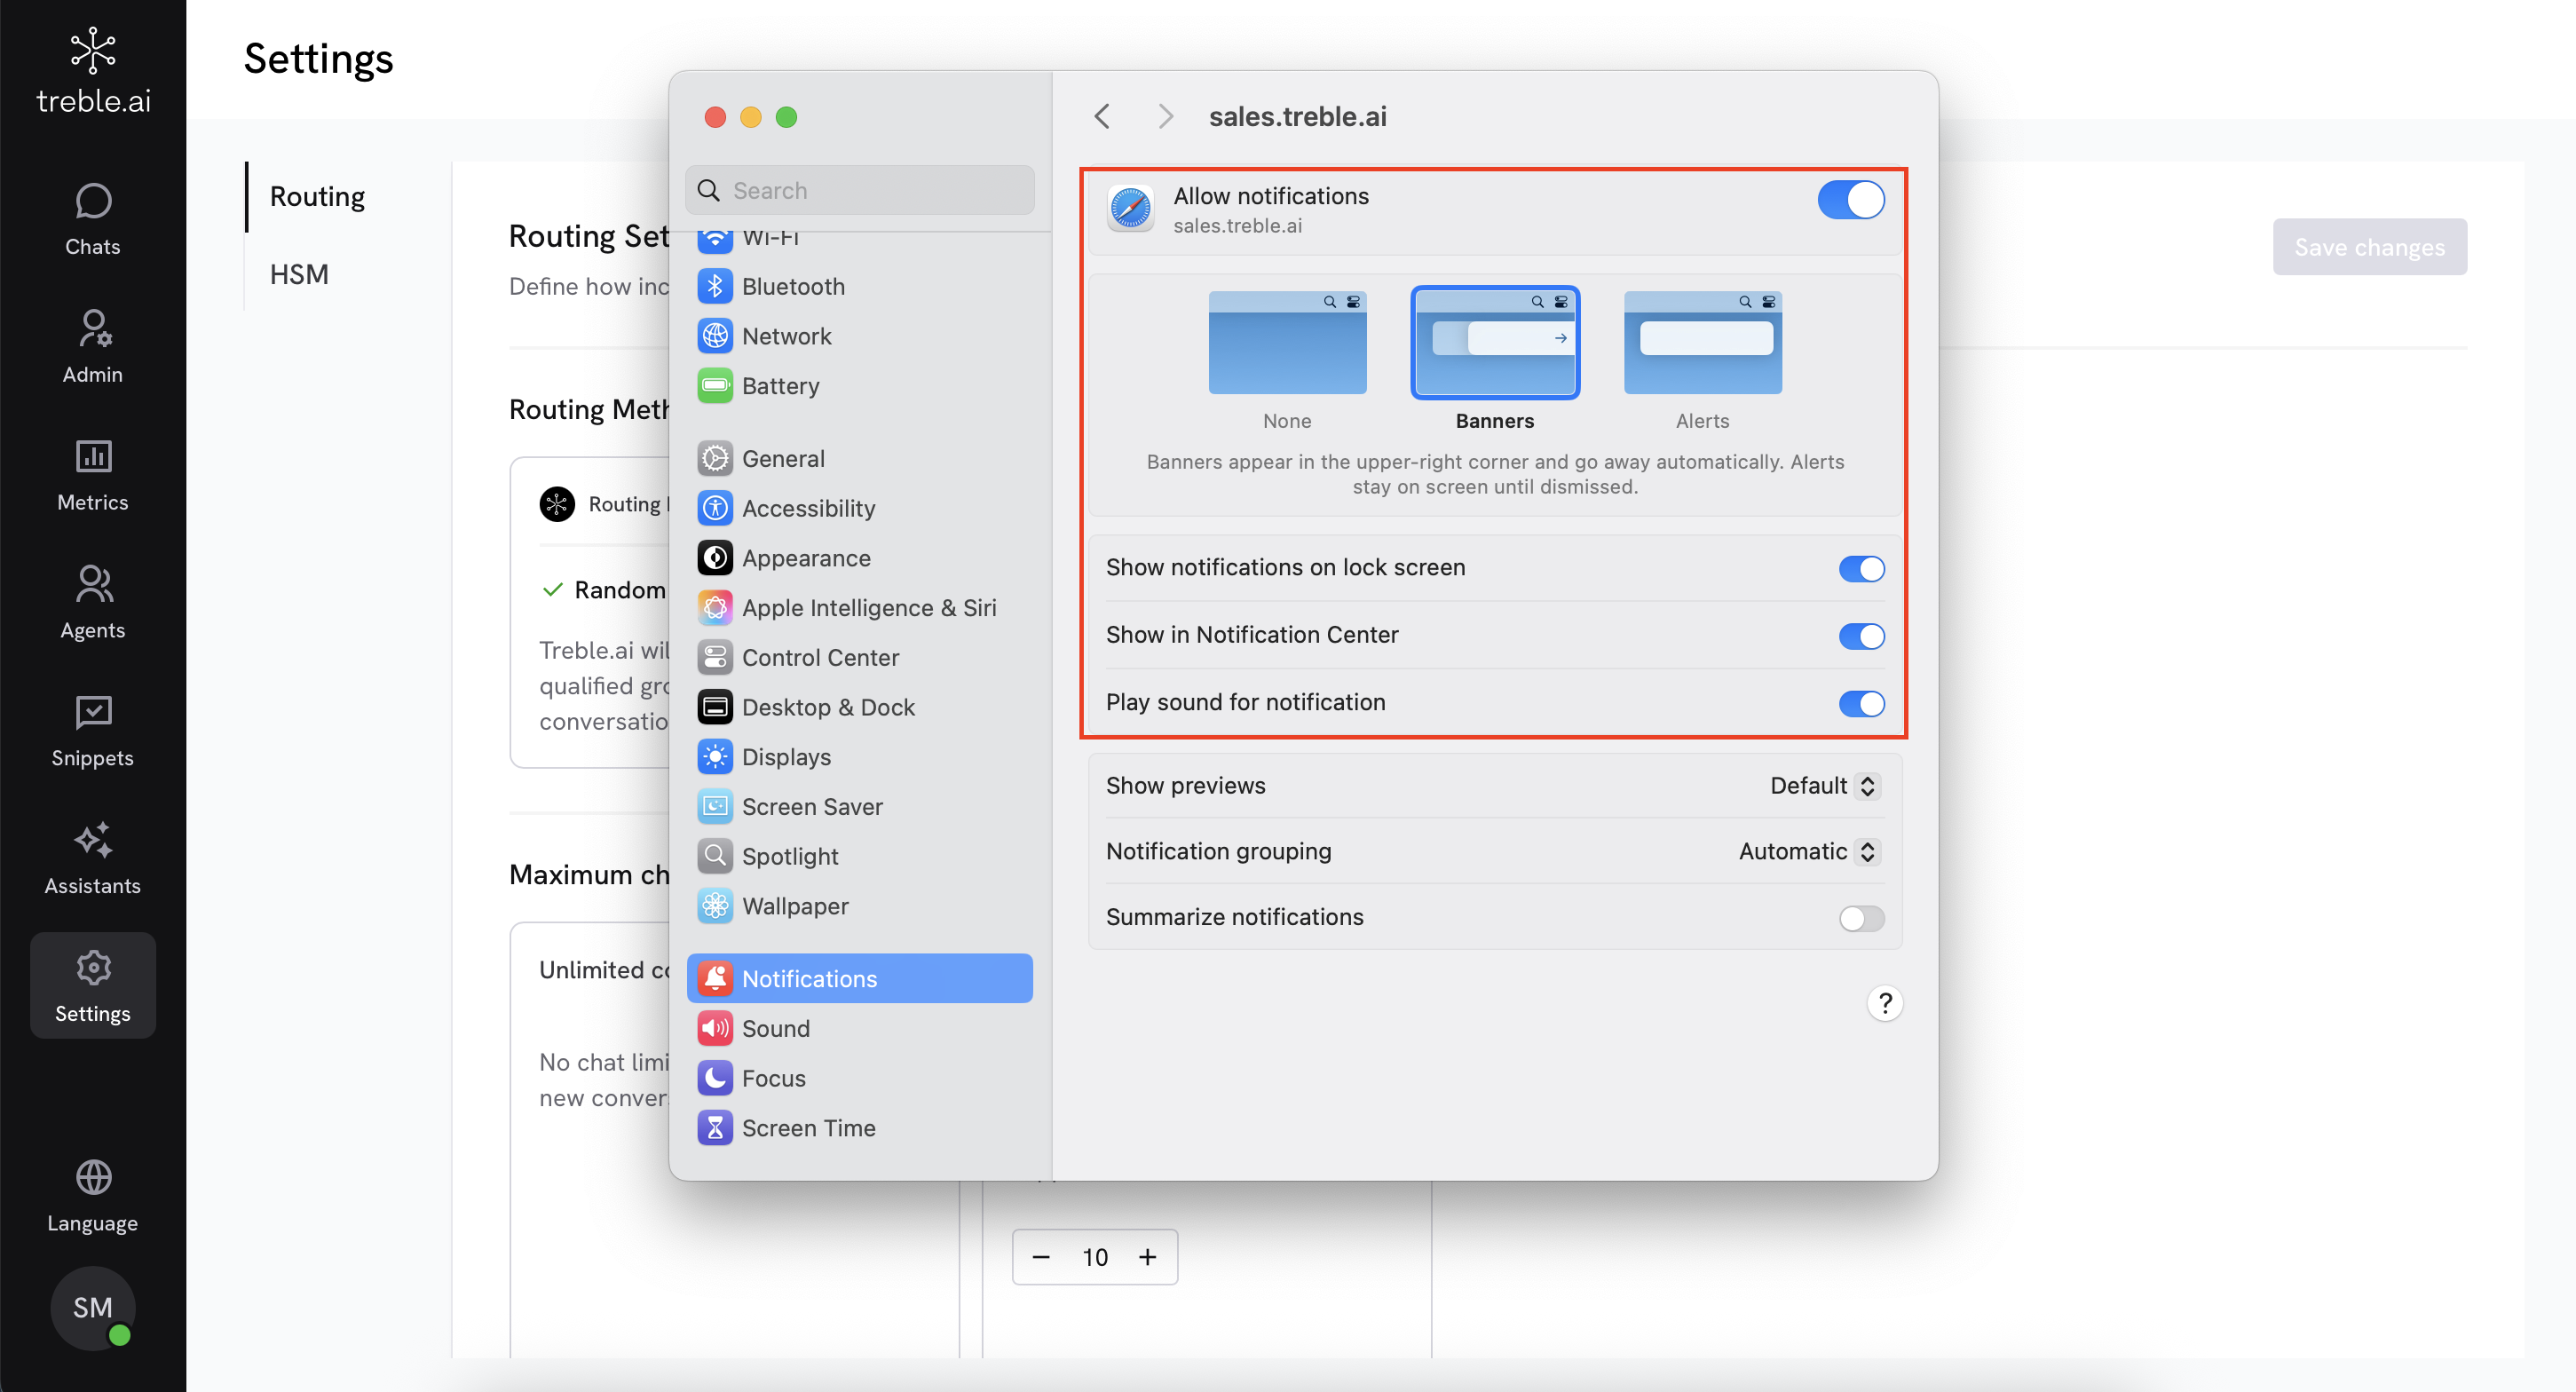Turn off Allow notifications toggle
The height and width of the screenshot is (1392, 2576).
1850,200
